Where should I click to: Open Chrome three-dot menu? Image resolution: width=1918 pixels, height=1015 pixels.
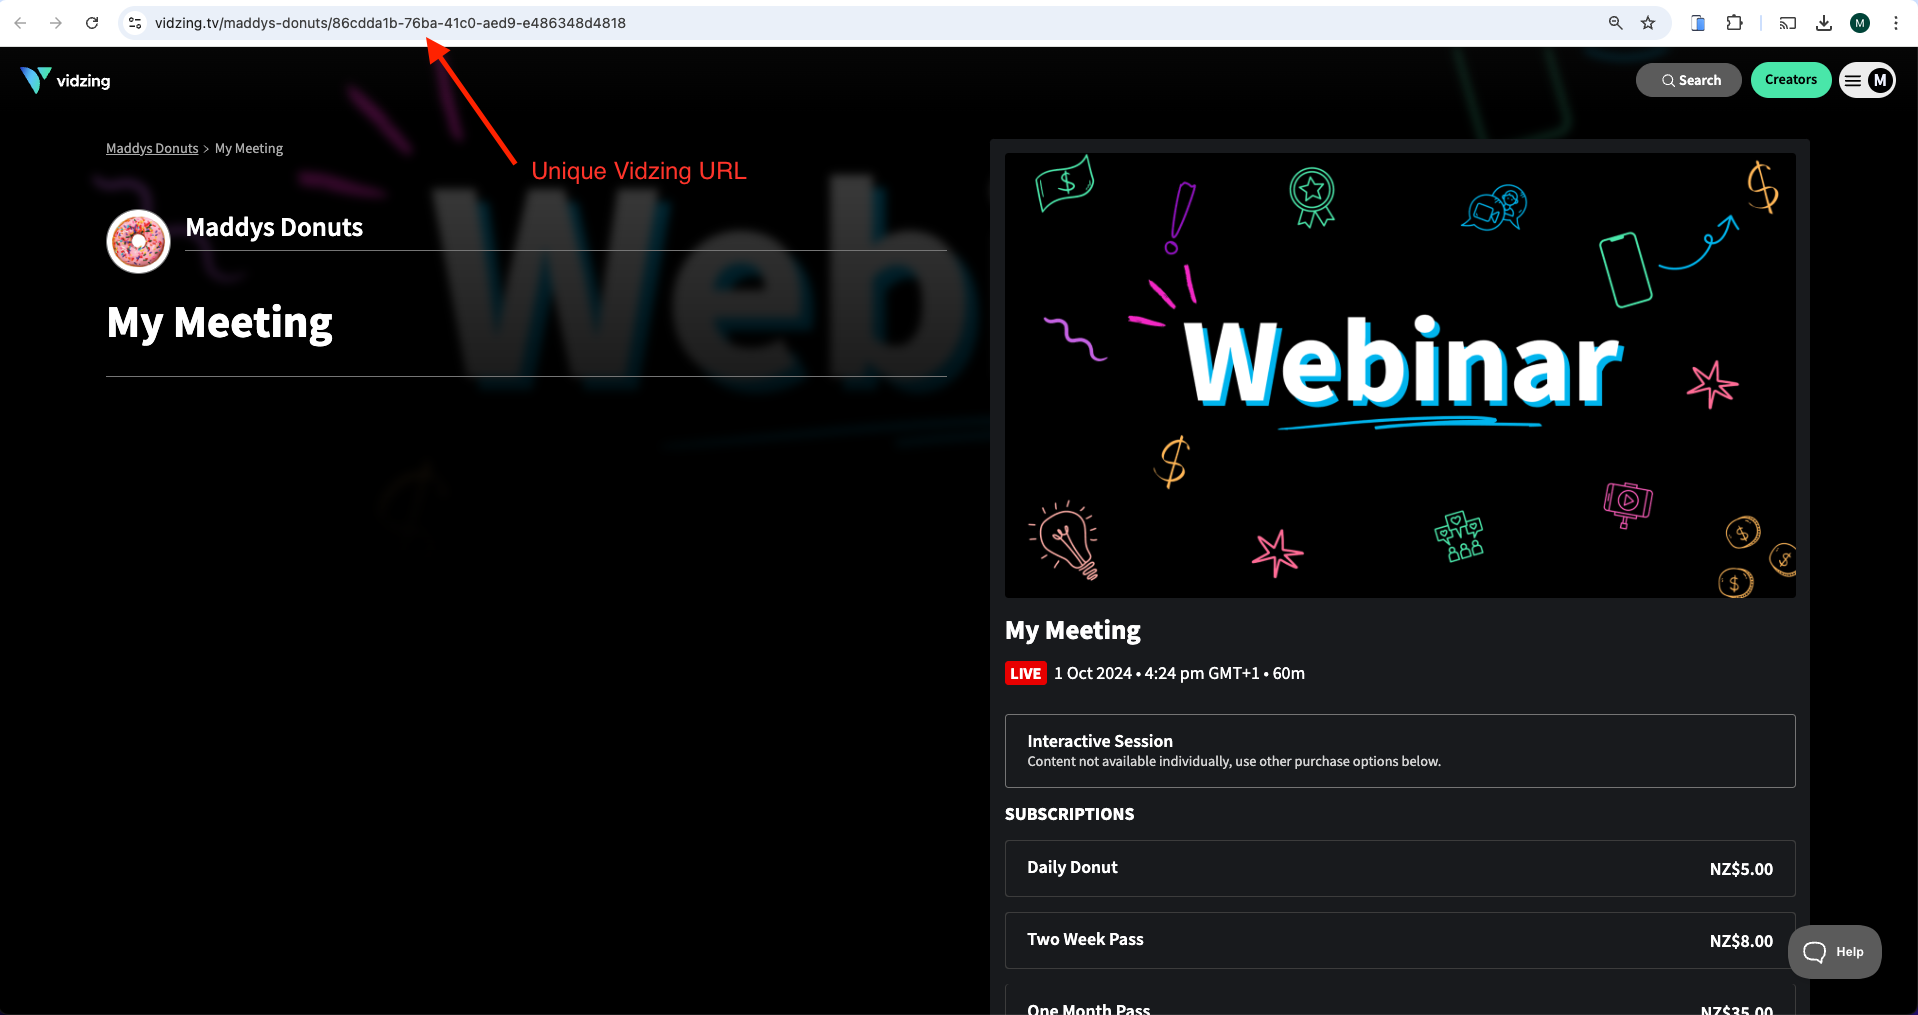[1896, 23]
